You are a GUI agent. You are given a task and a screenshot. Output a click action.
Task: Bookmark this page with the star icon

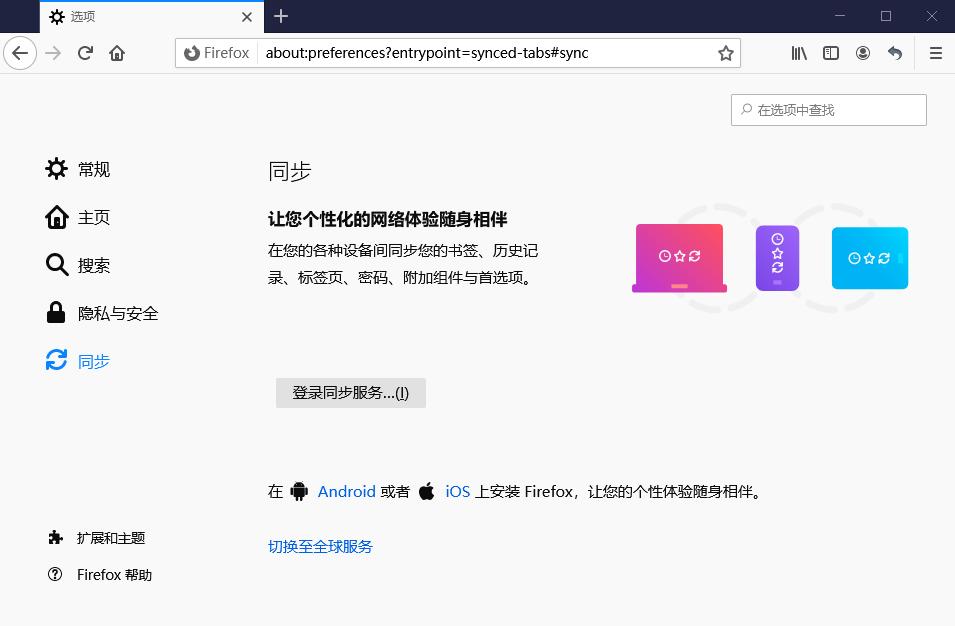pos(726,53)
